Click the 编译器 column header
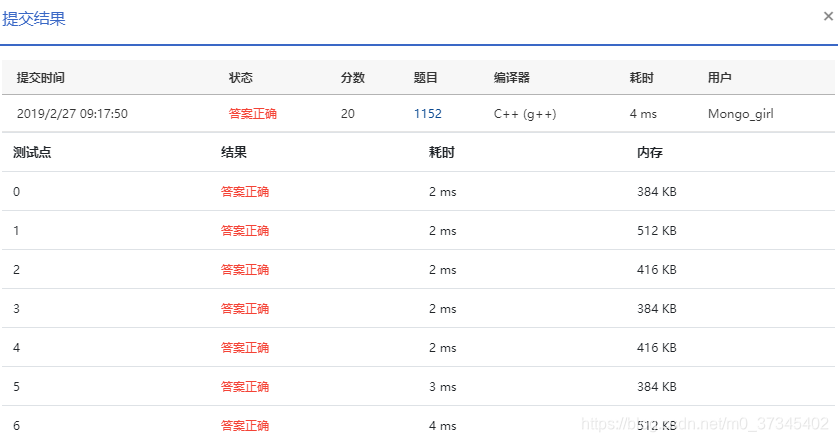838x442 pixels. [x=511, y=78]
